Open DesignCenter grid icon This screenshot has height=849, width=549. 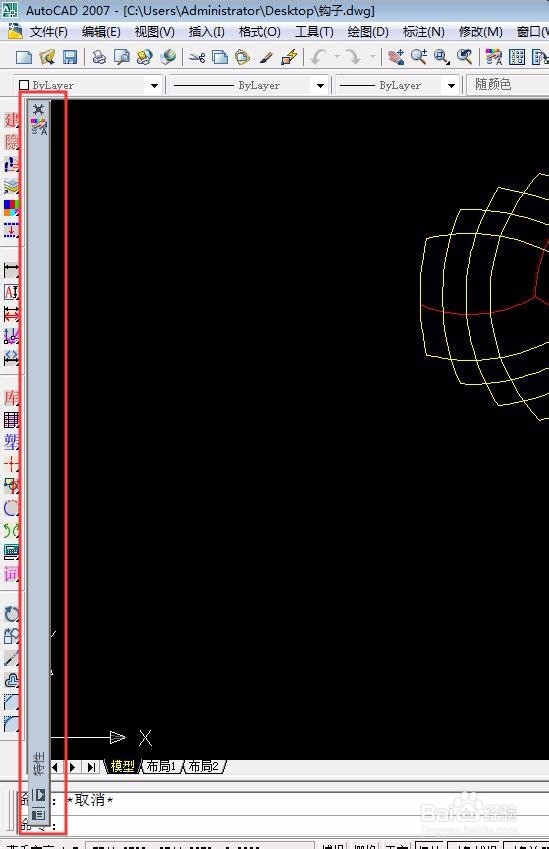coord(517,57)
